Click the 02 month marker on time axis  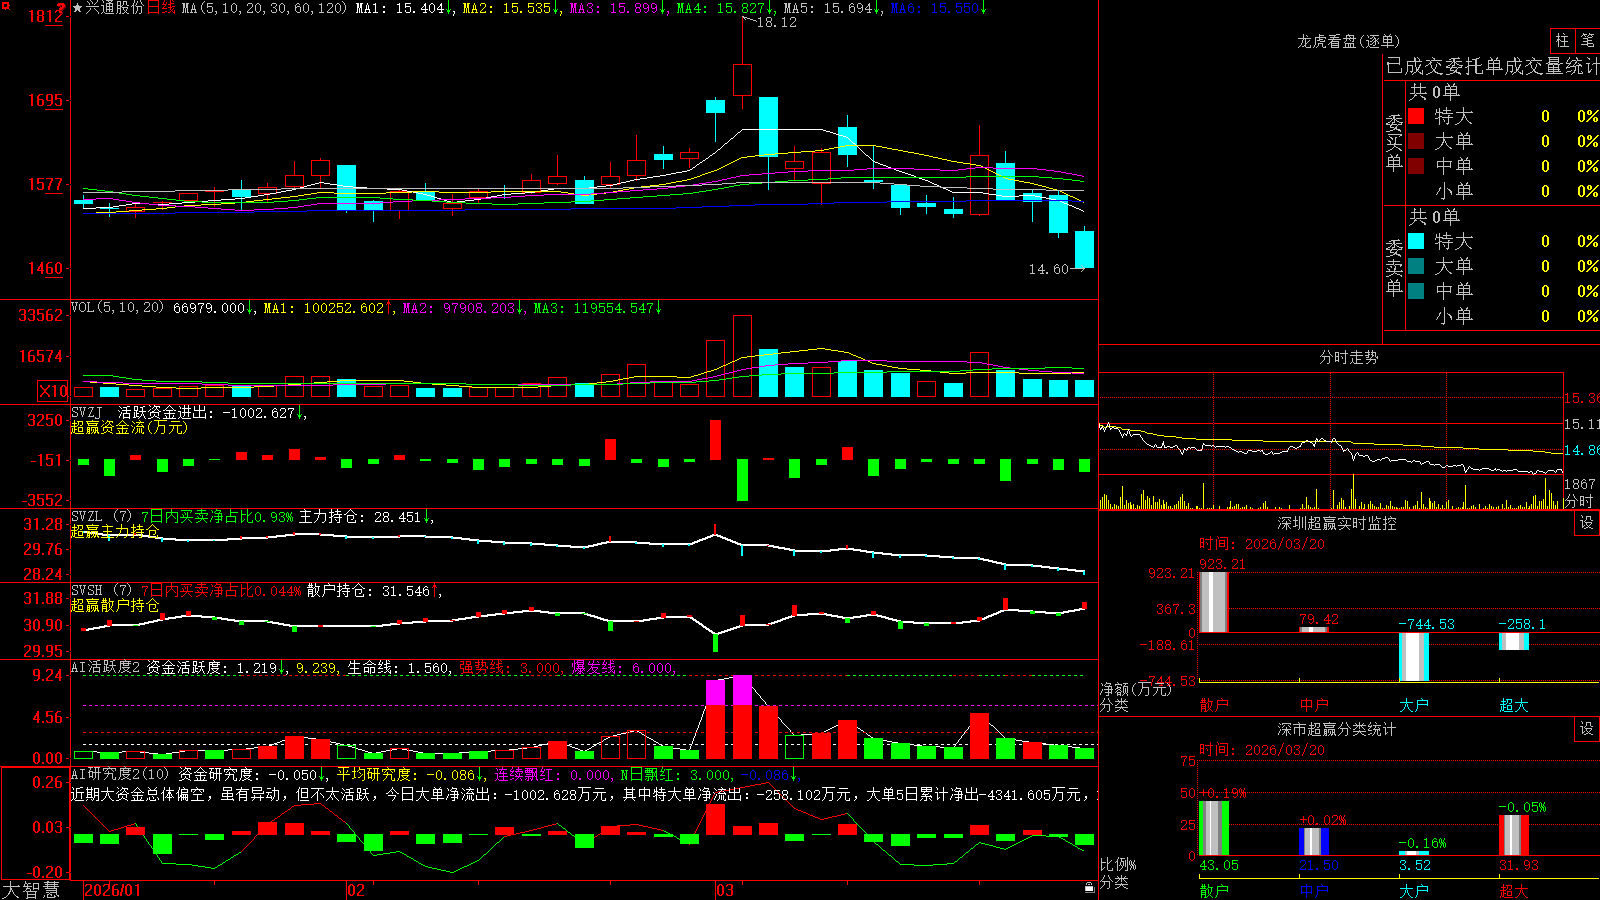point(356,890)
